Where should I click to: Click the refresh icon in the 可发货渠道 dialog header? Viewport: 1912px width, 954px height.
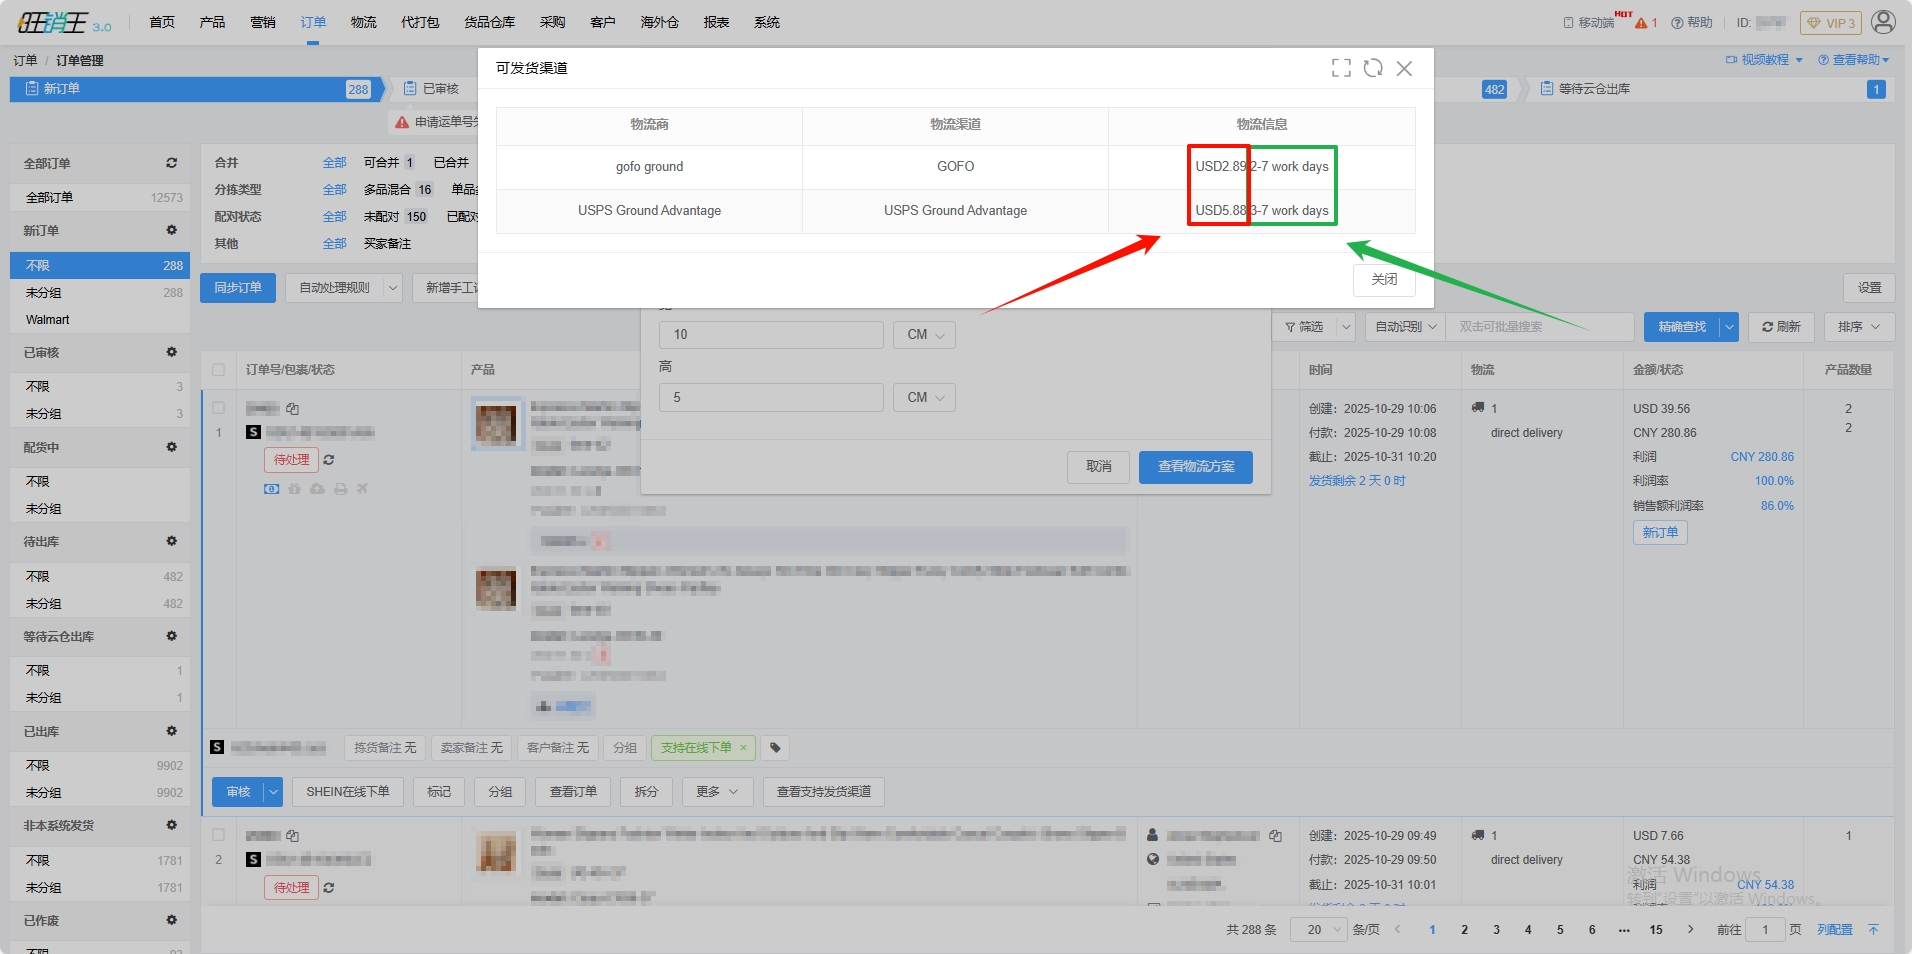[x=1373, y=68]
